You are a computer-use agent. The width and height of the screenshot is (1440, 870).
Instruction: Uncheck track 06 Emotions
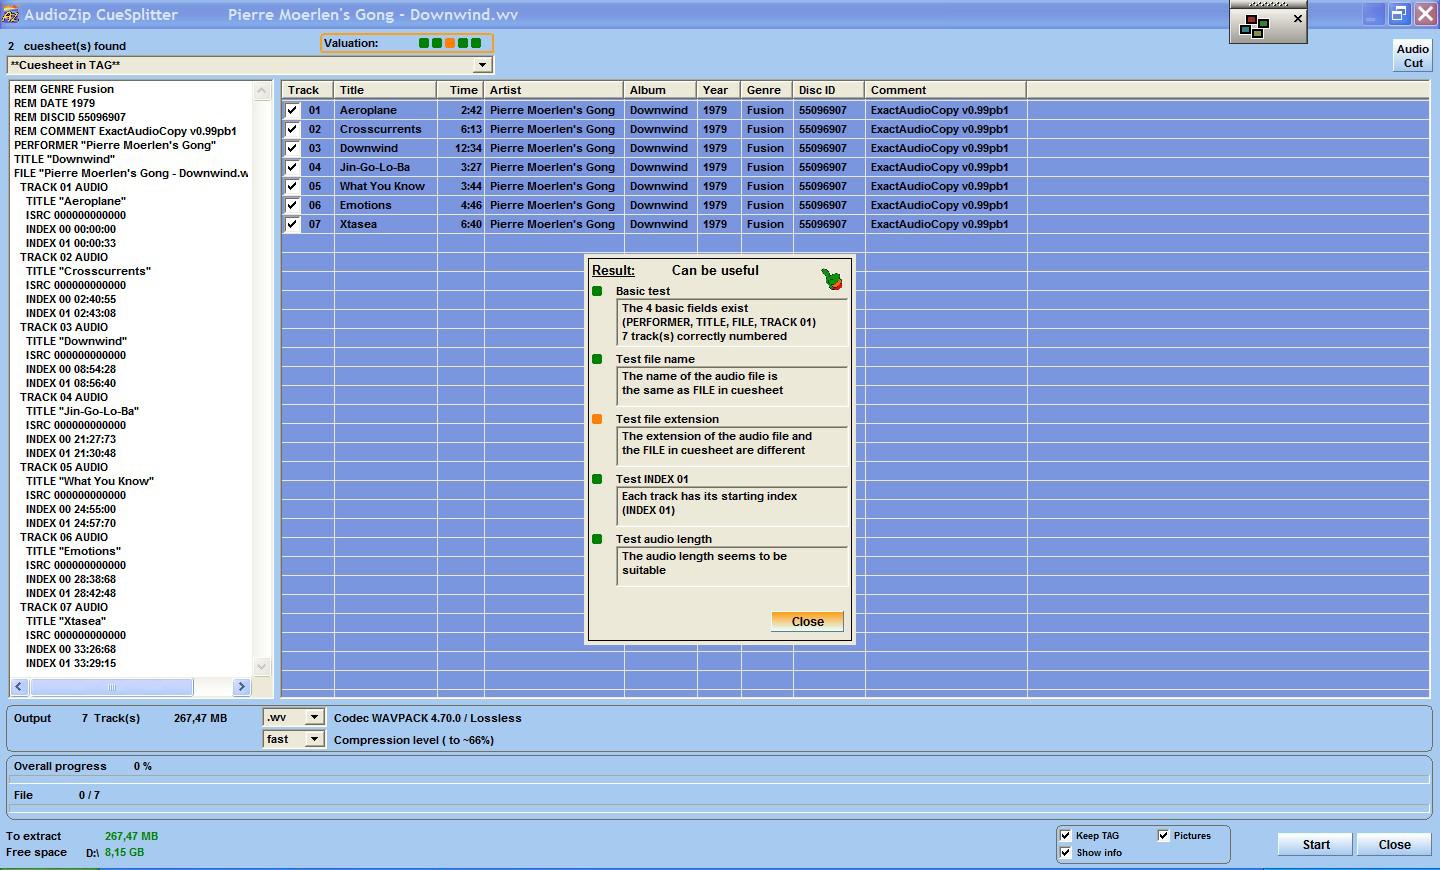tap(292, 205)
